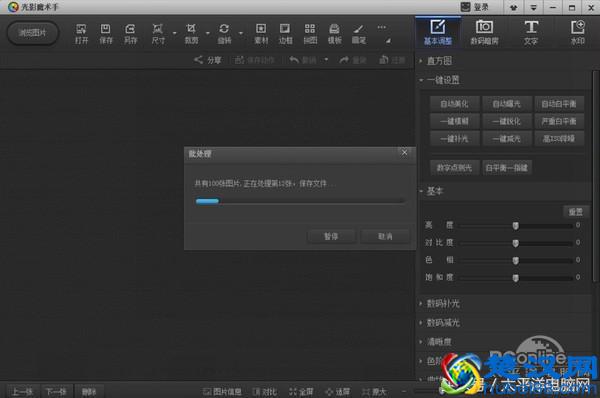Open the title bar dropdown menu icon

pos(533,7)
